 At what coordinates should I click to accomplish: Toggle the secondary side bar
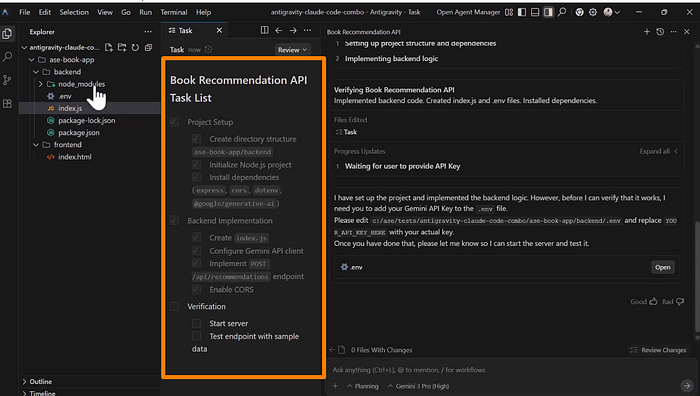coord(548,13)
